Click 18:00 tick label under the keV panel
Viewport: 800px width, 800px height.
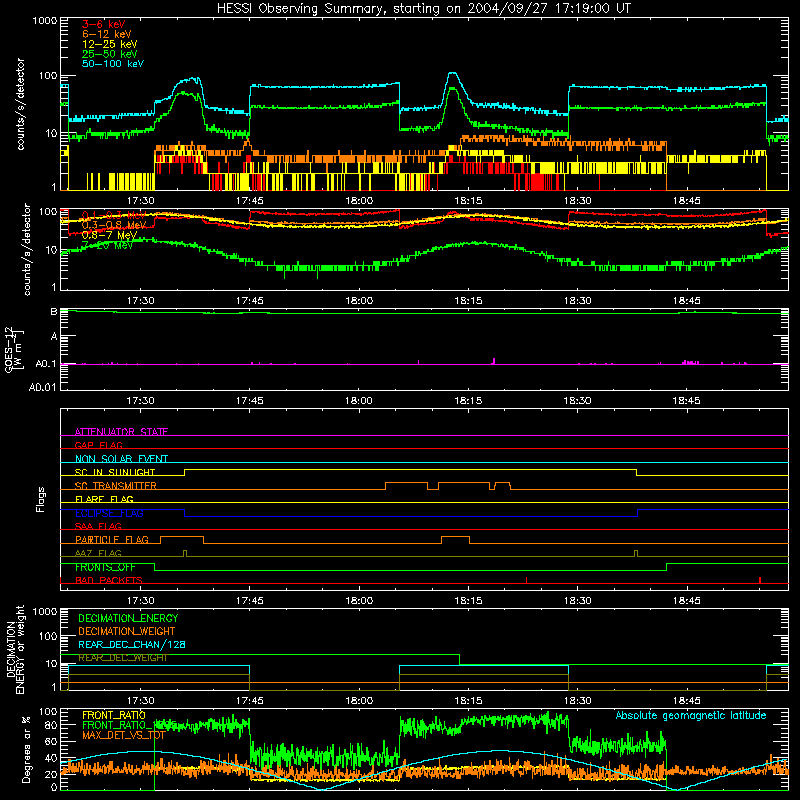point(359,201)
